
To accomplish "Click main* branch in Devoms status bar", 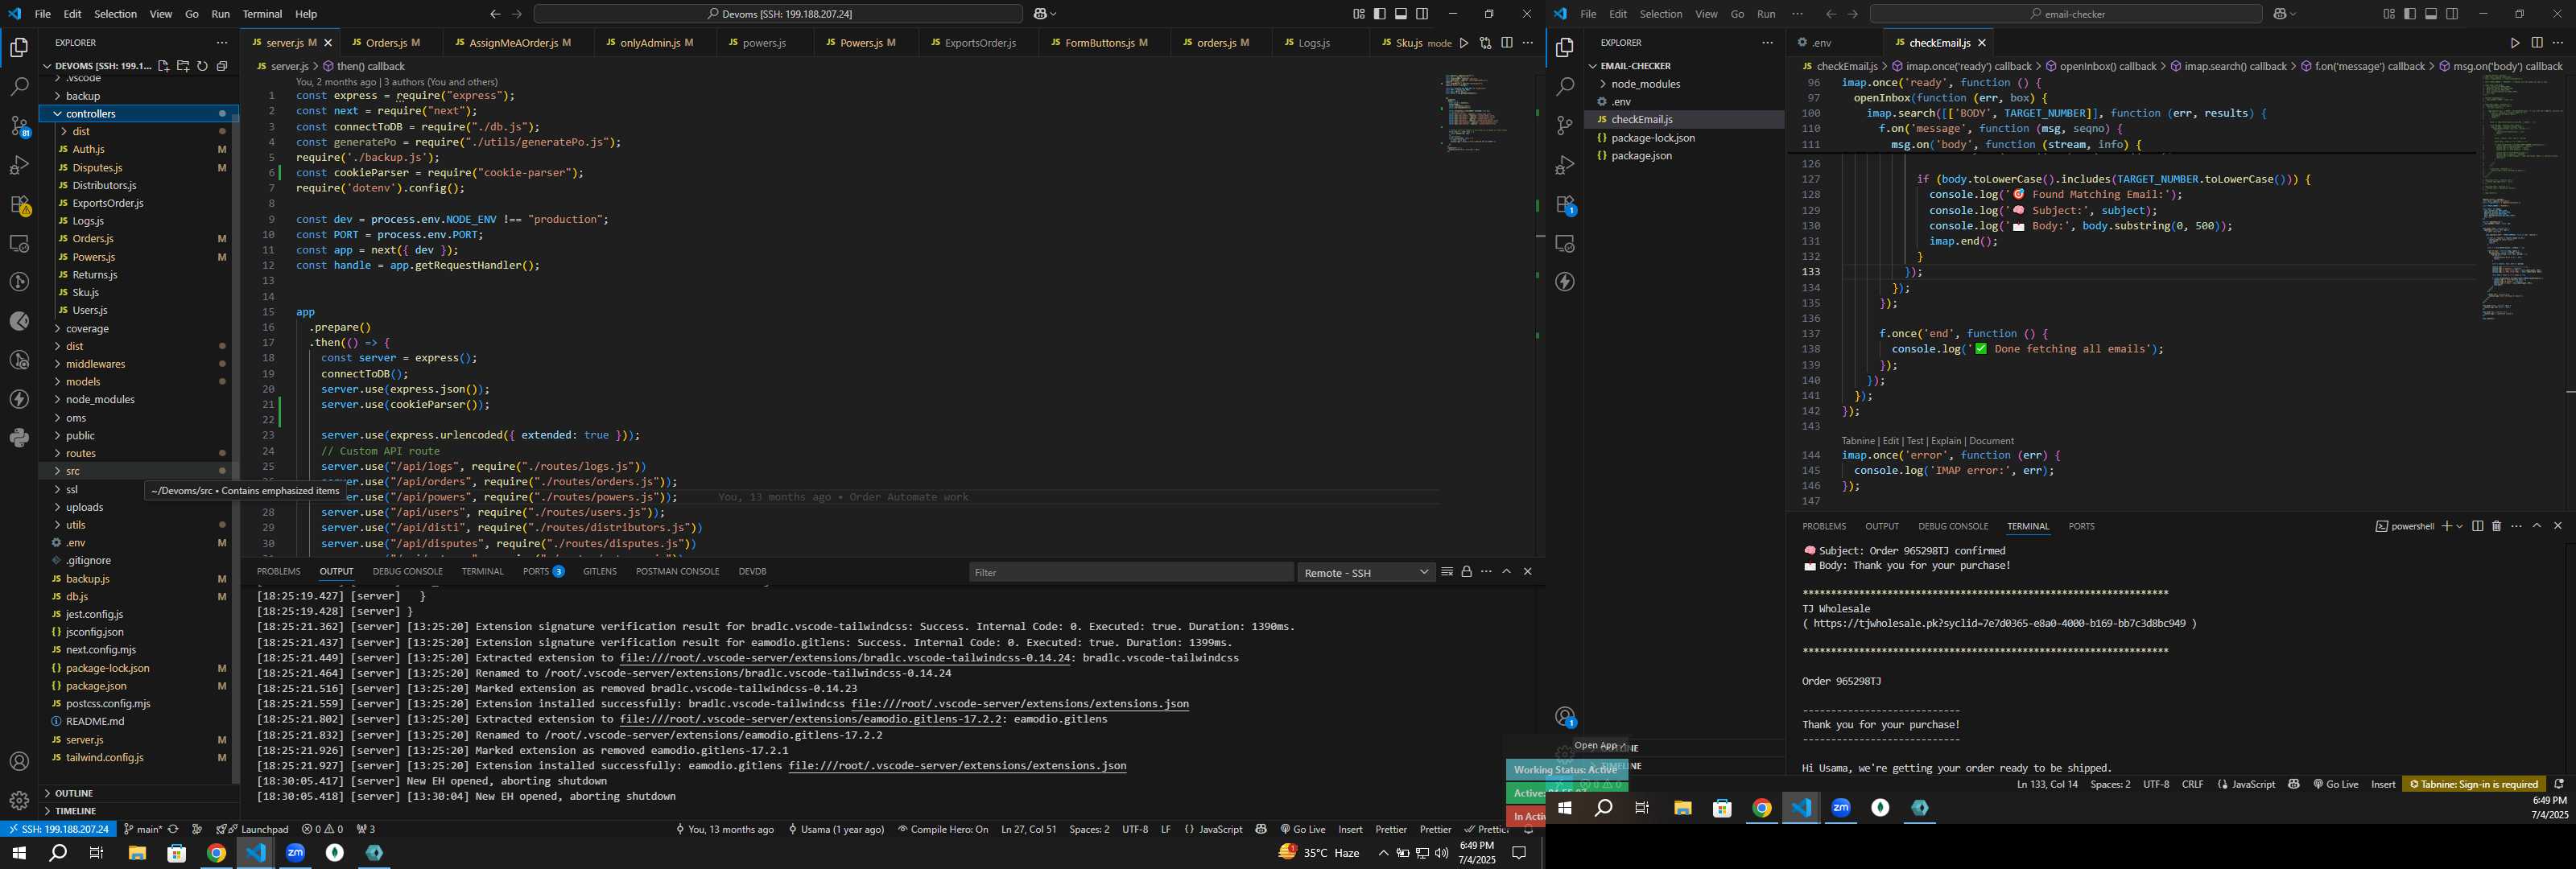I will [143, 829].
